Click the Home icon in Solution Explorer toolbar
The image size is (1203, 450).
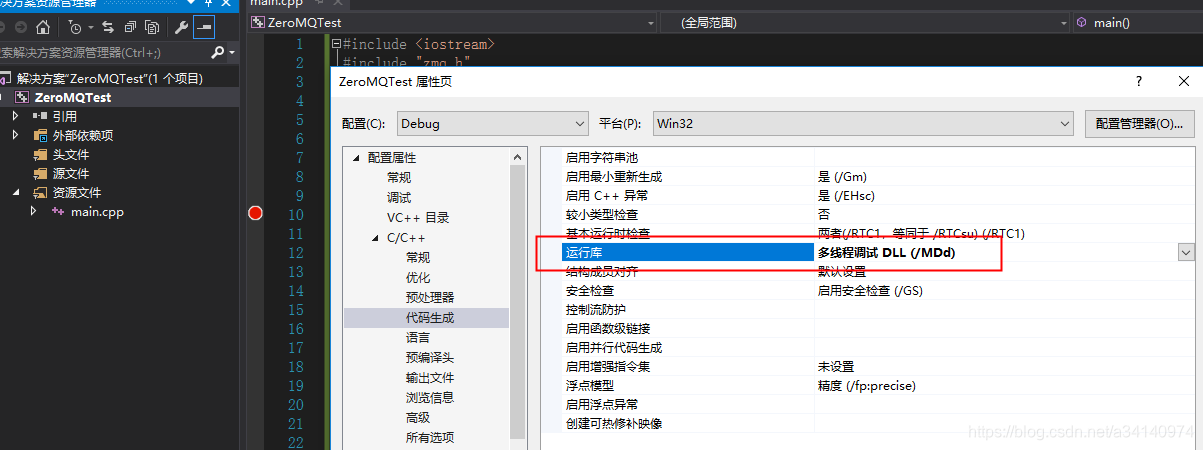click(x=43, y=27)
